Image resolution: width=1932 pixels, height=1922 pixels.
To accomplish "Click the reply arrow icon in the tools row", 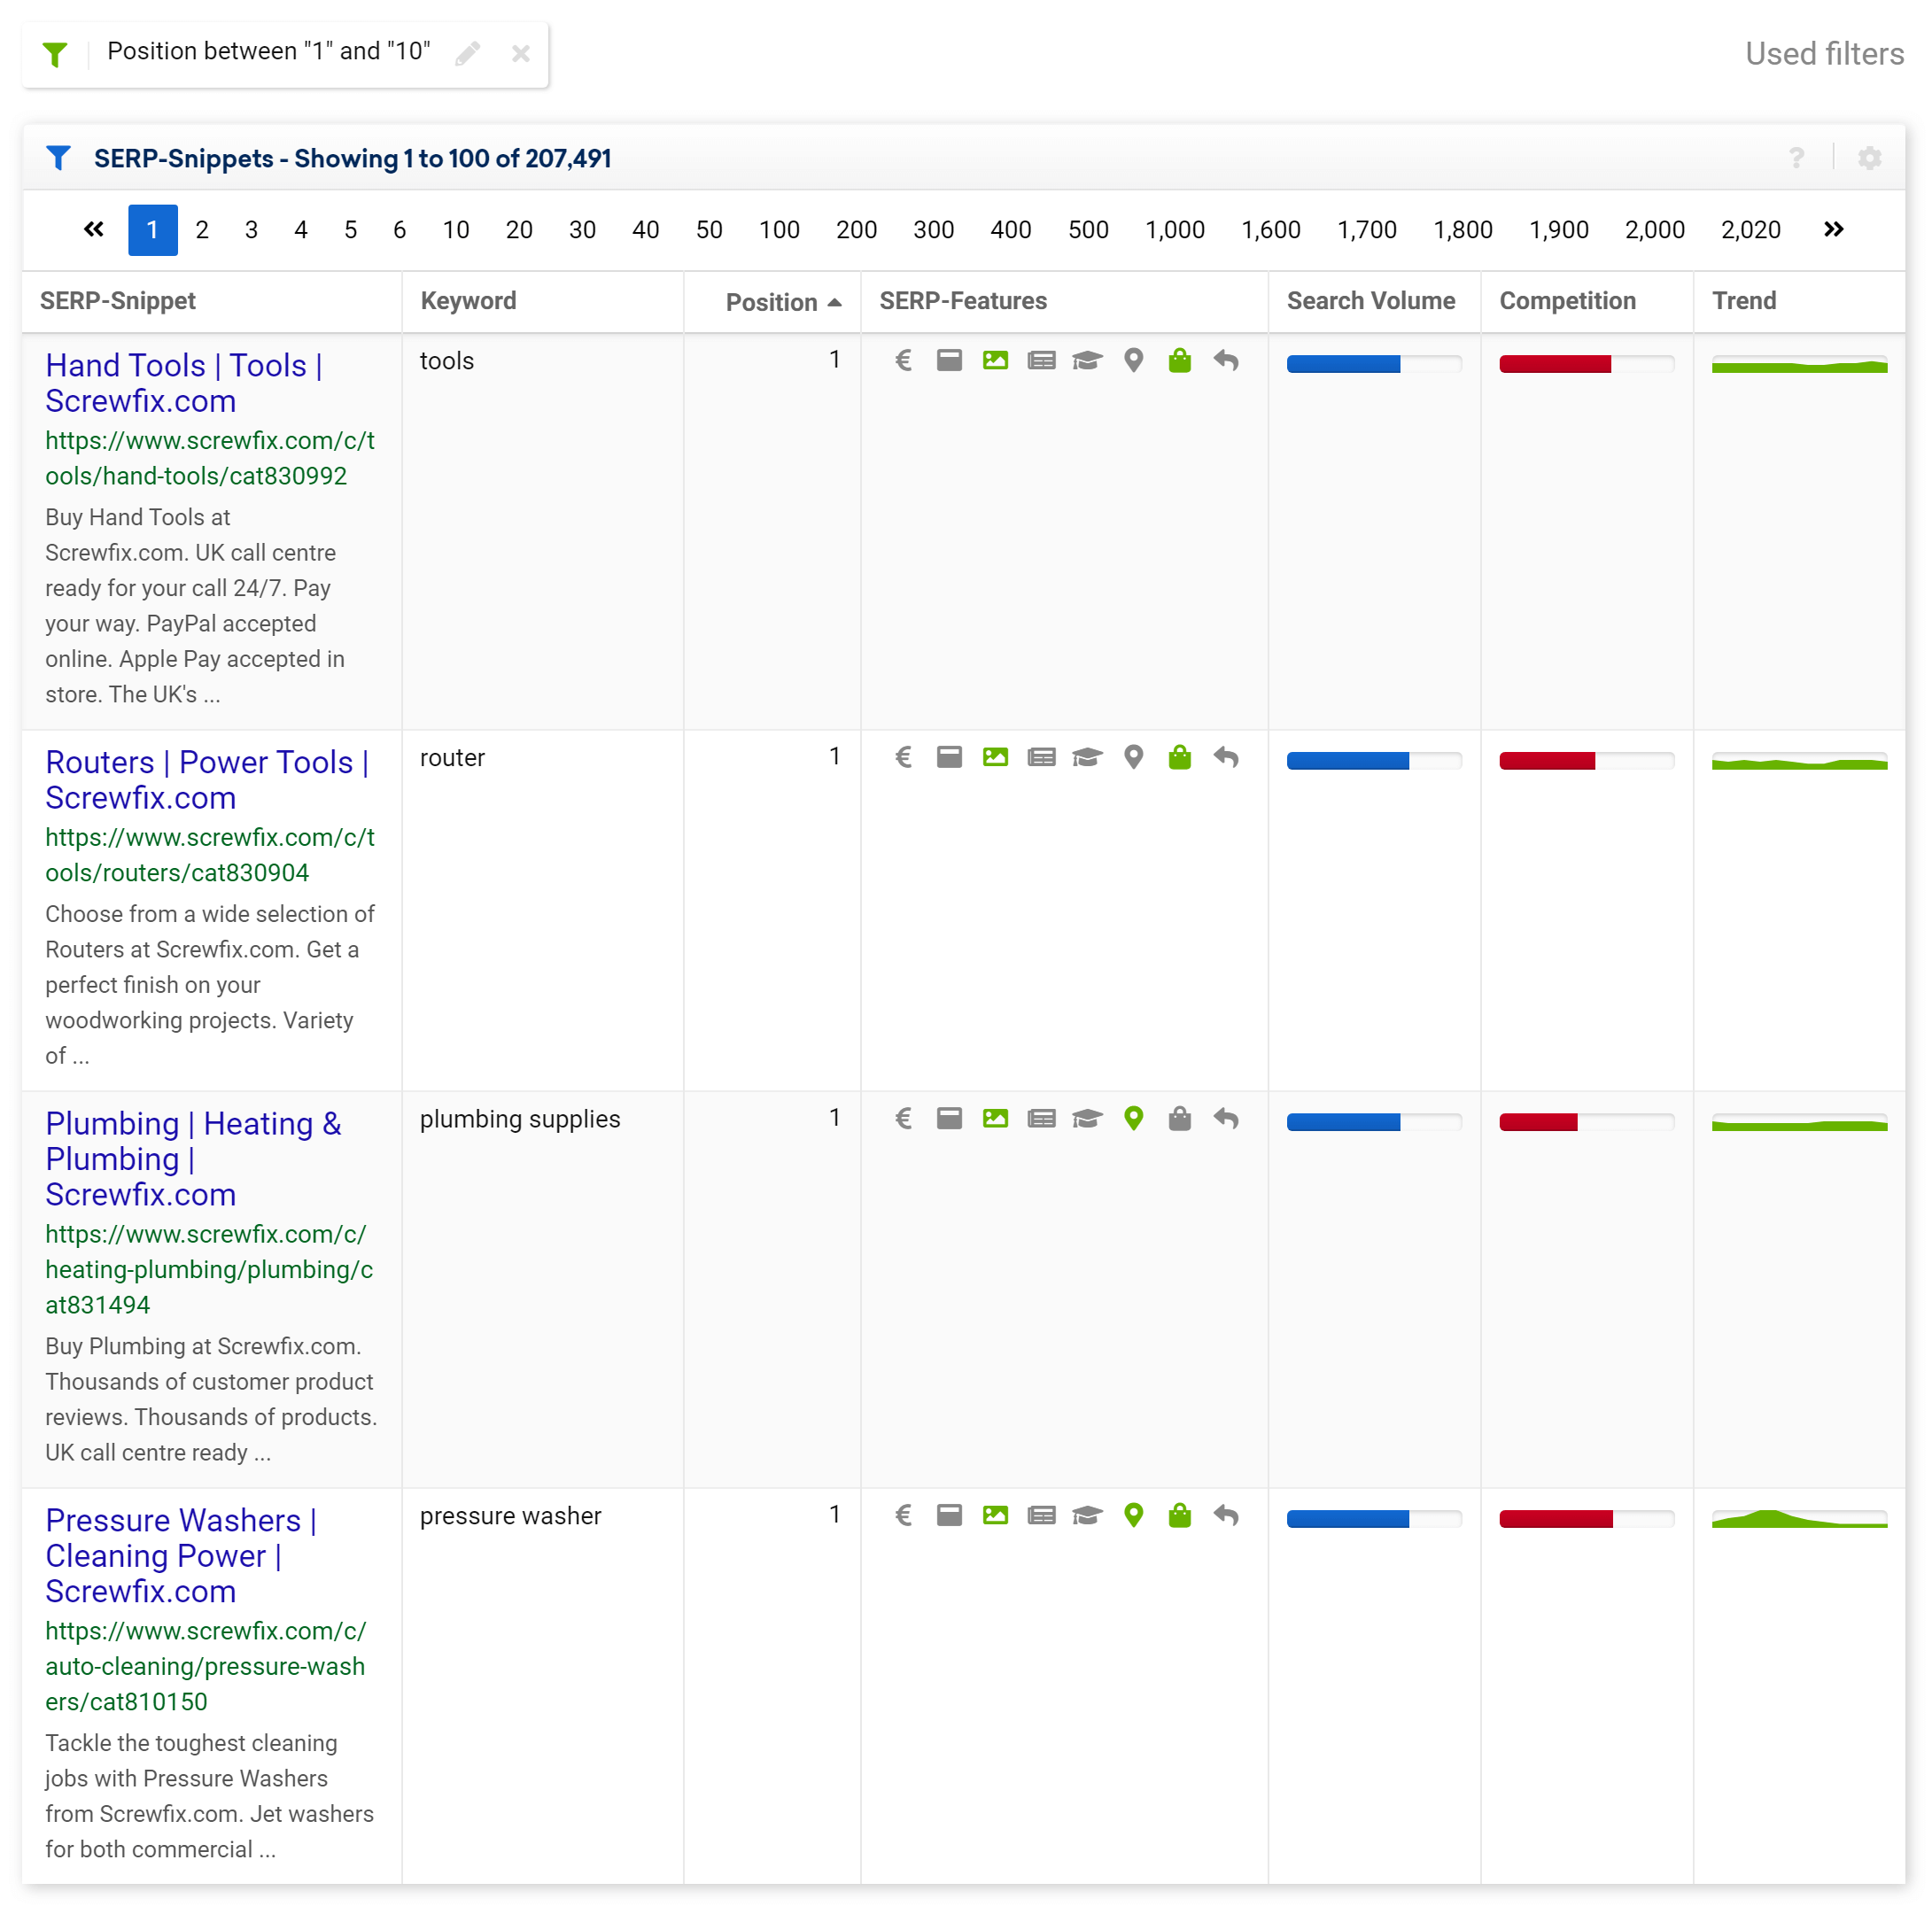I will (1225, 361).
